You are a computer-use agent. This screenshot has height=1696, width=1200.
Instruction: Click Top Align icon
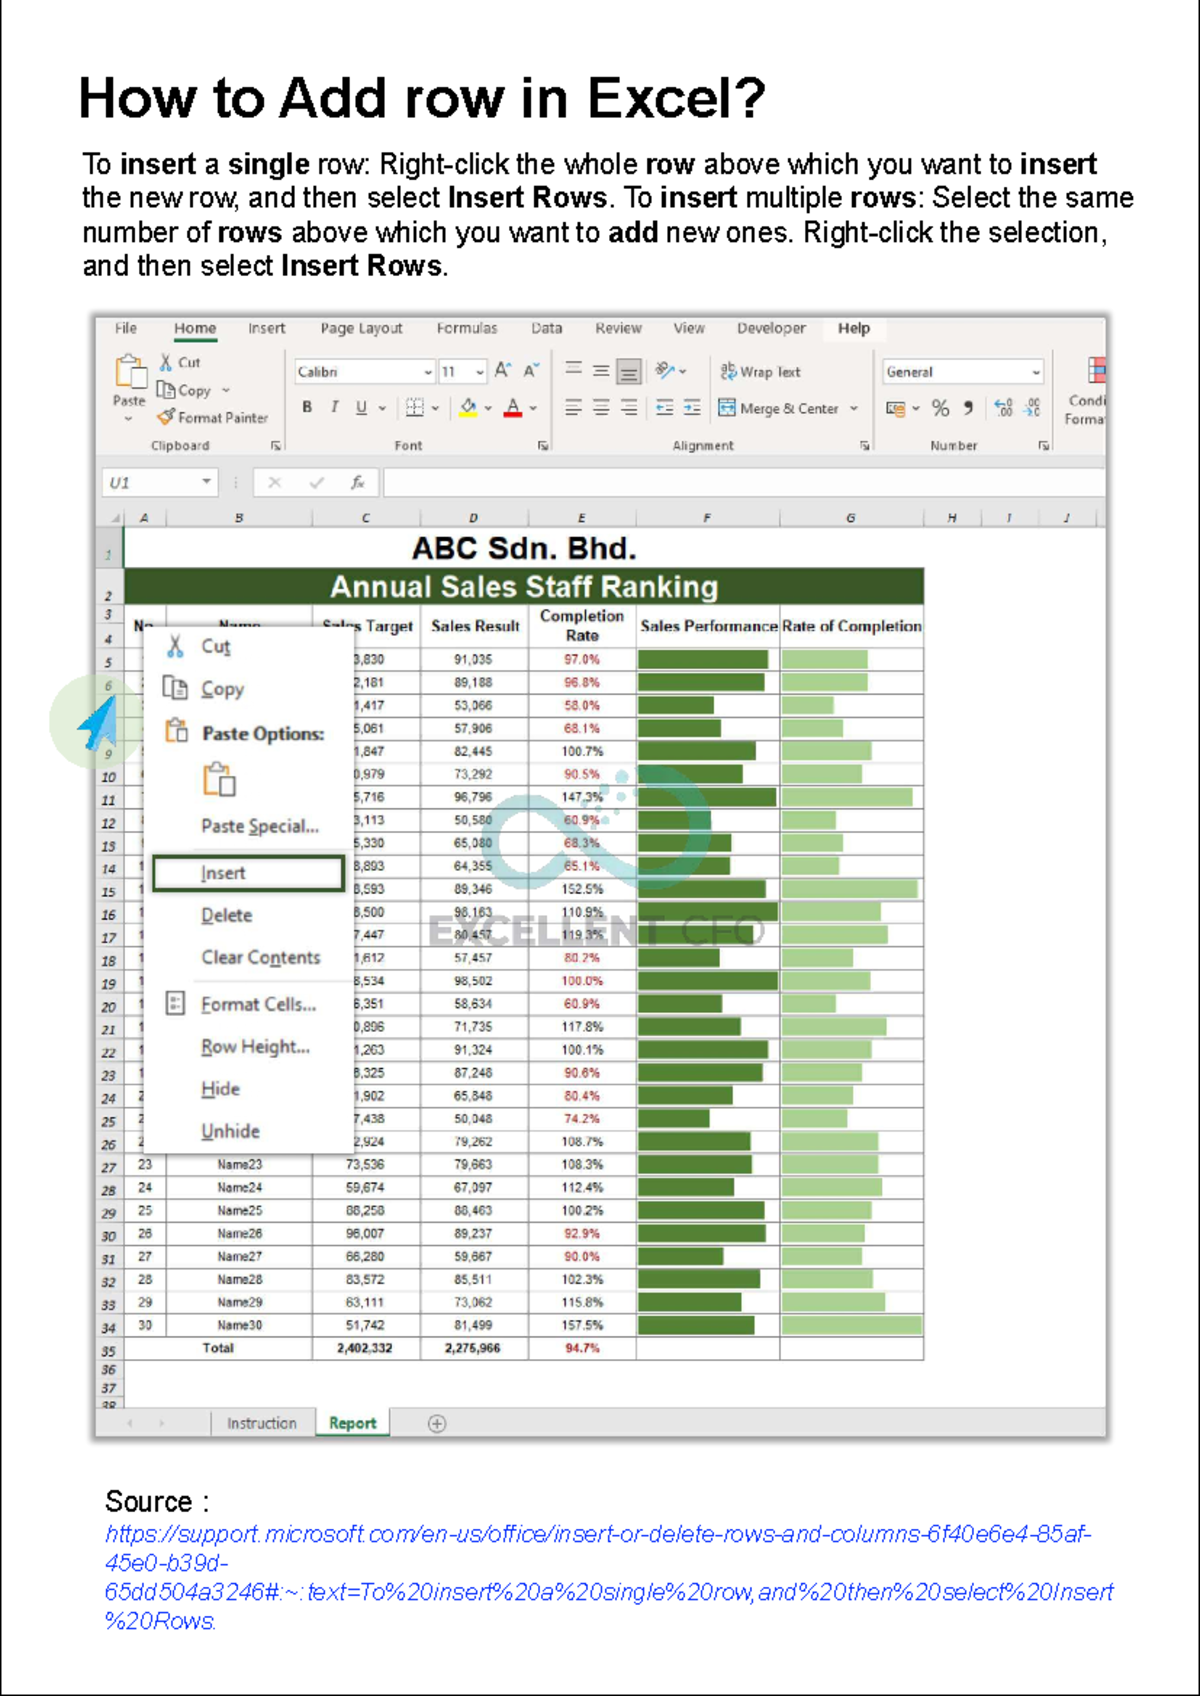point(573,370)
